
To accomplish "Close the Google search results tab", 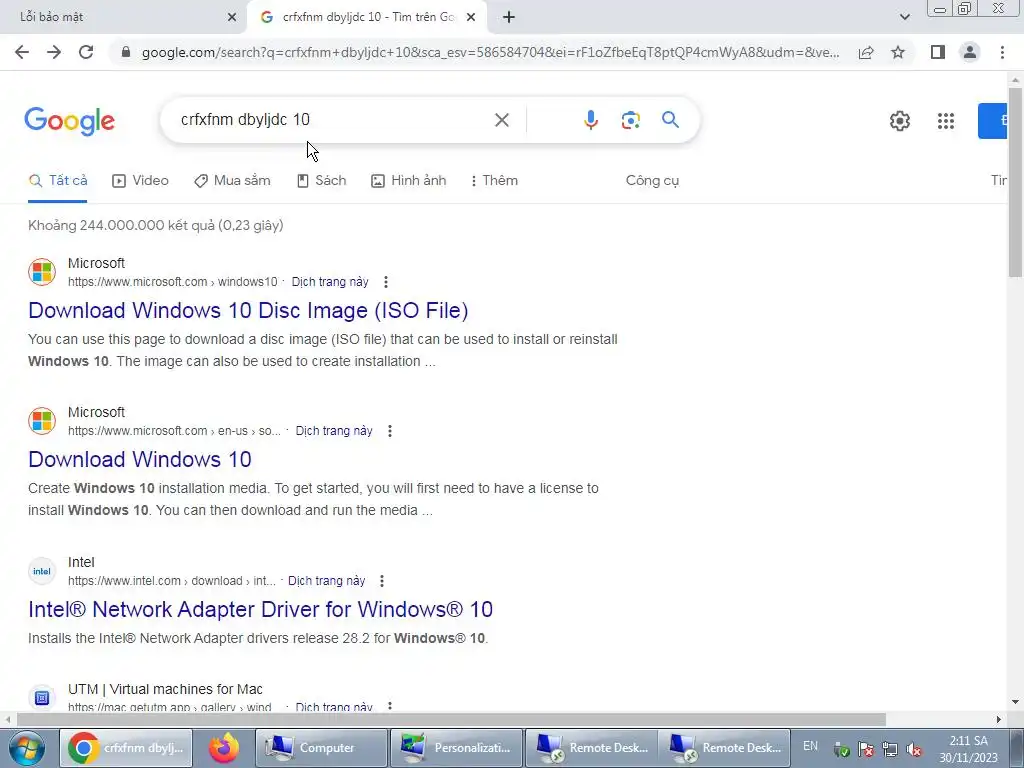I will click(471, 17).
